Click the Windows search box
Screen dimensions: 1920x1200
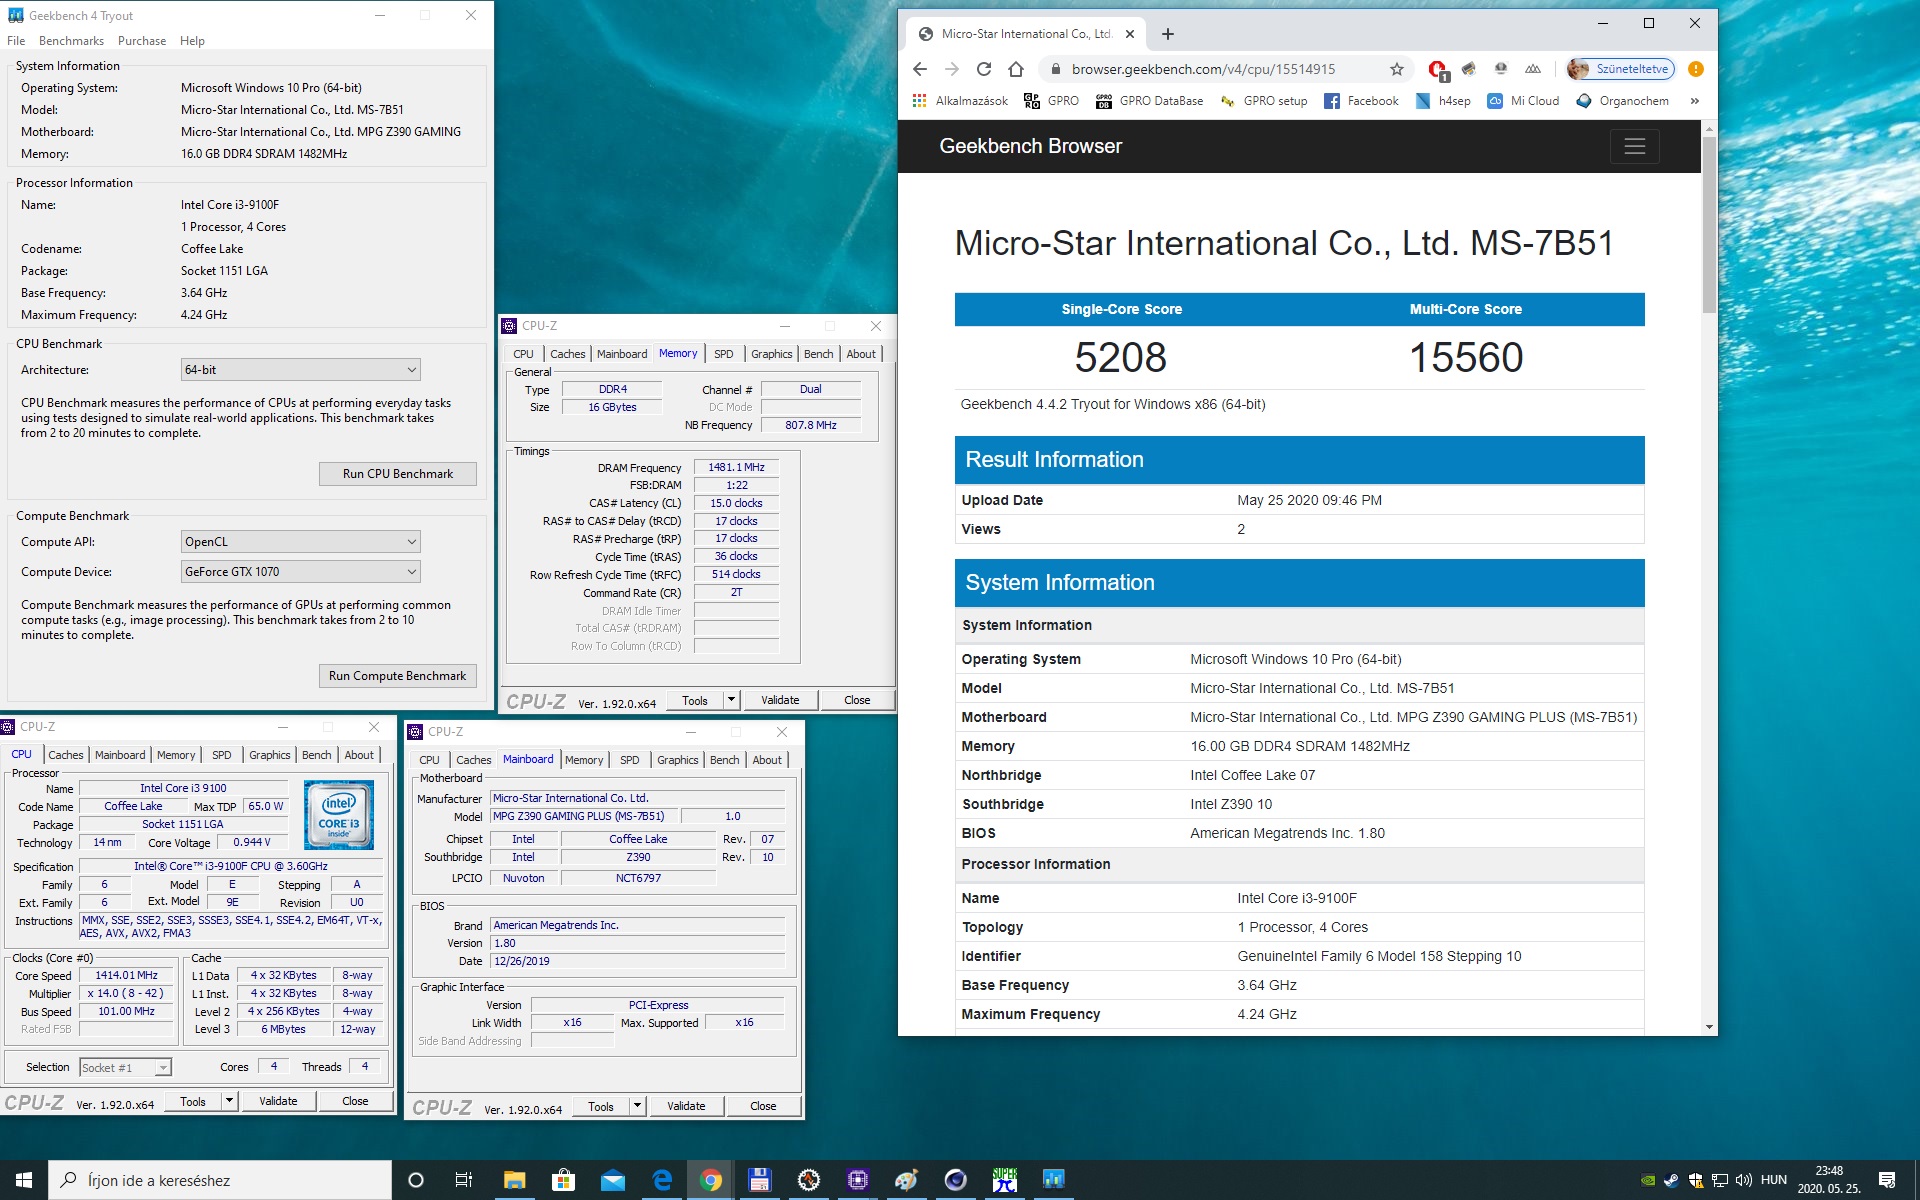point(220,1180)
